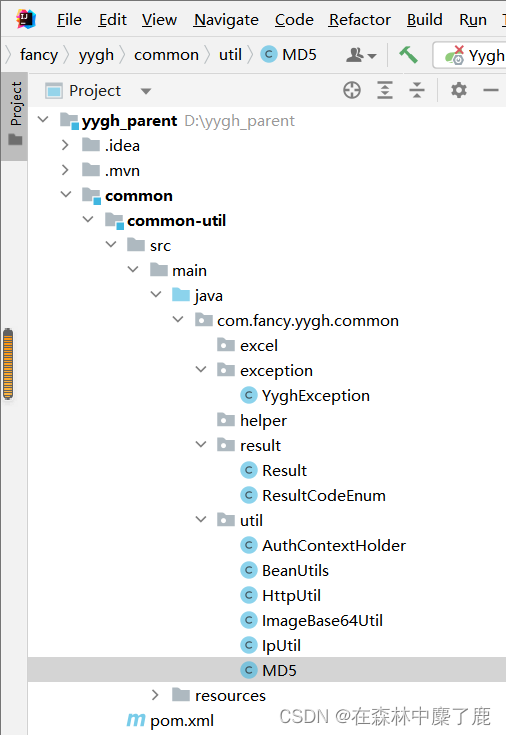Click the IntelliJ IDEA logo icon

[26, 19]
